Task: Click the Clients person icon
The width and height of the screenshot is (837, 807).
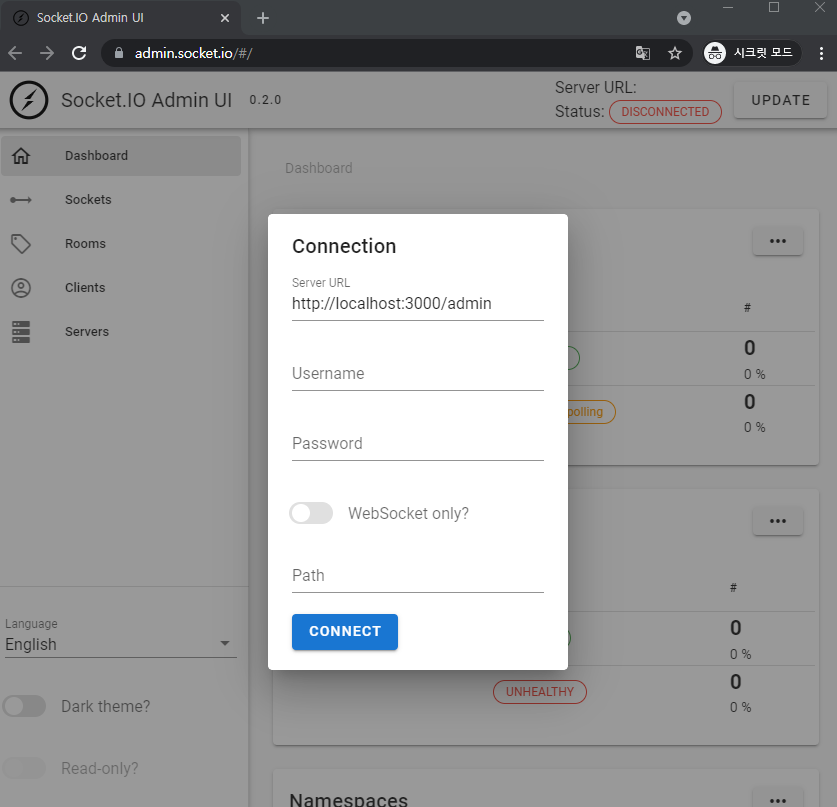Action: [x=21, y=288]
